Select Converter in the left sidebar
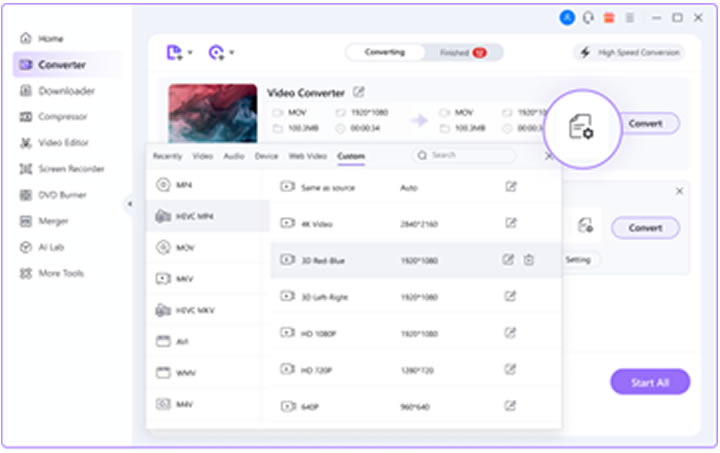Screen dimensions: 720x453 [67, 65]
